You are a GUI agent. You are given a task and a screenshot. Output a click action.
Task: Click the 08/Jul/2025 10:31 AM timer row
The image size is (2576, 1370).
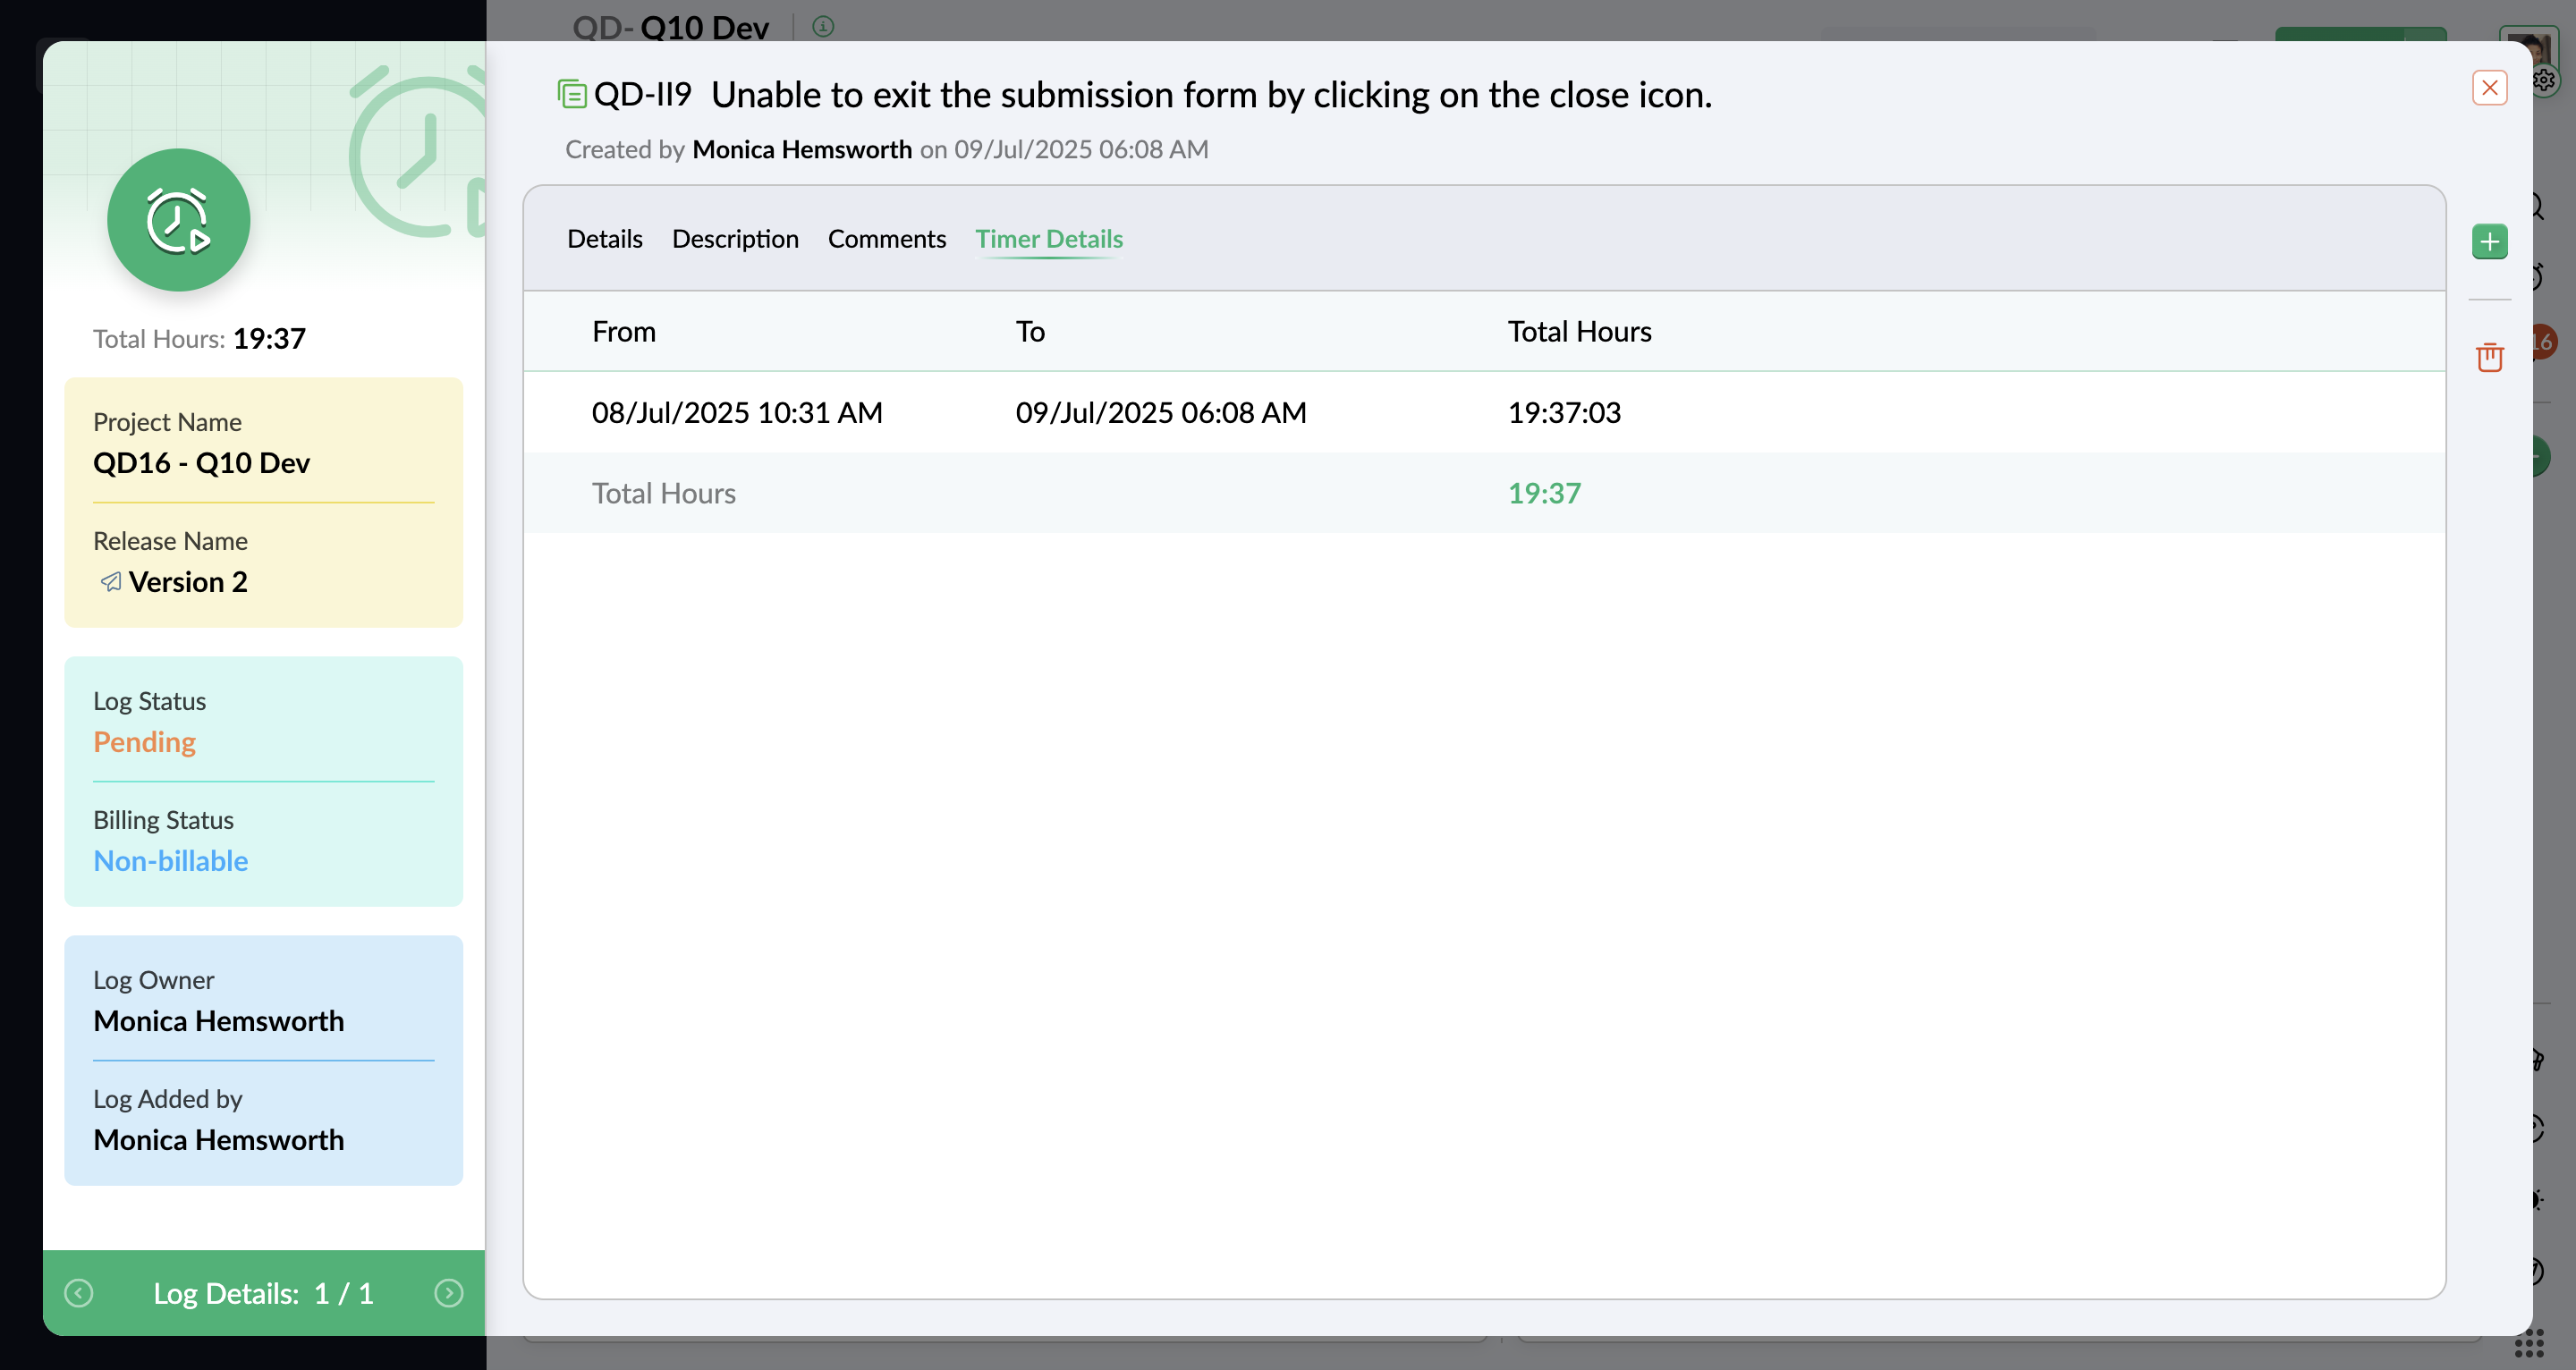(737, 413)
